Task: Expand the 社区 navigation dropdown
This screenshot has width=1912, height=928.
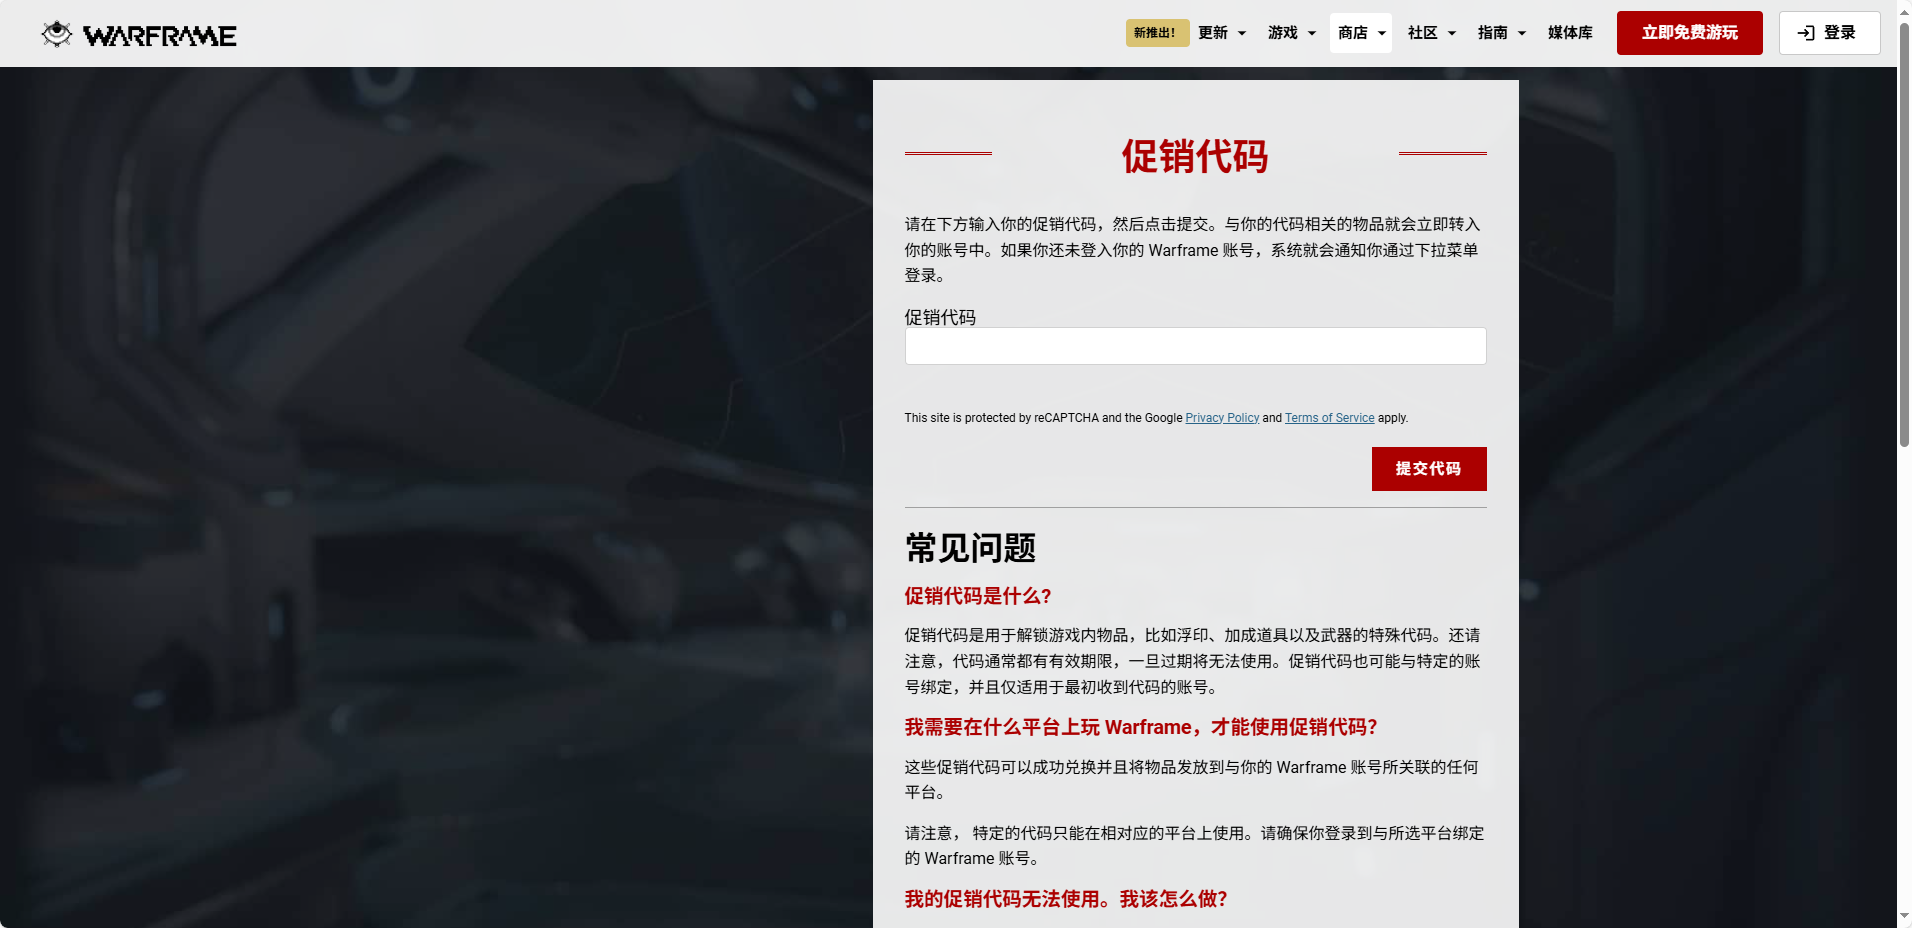Action: click(x=1431, y=33)
